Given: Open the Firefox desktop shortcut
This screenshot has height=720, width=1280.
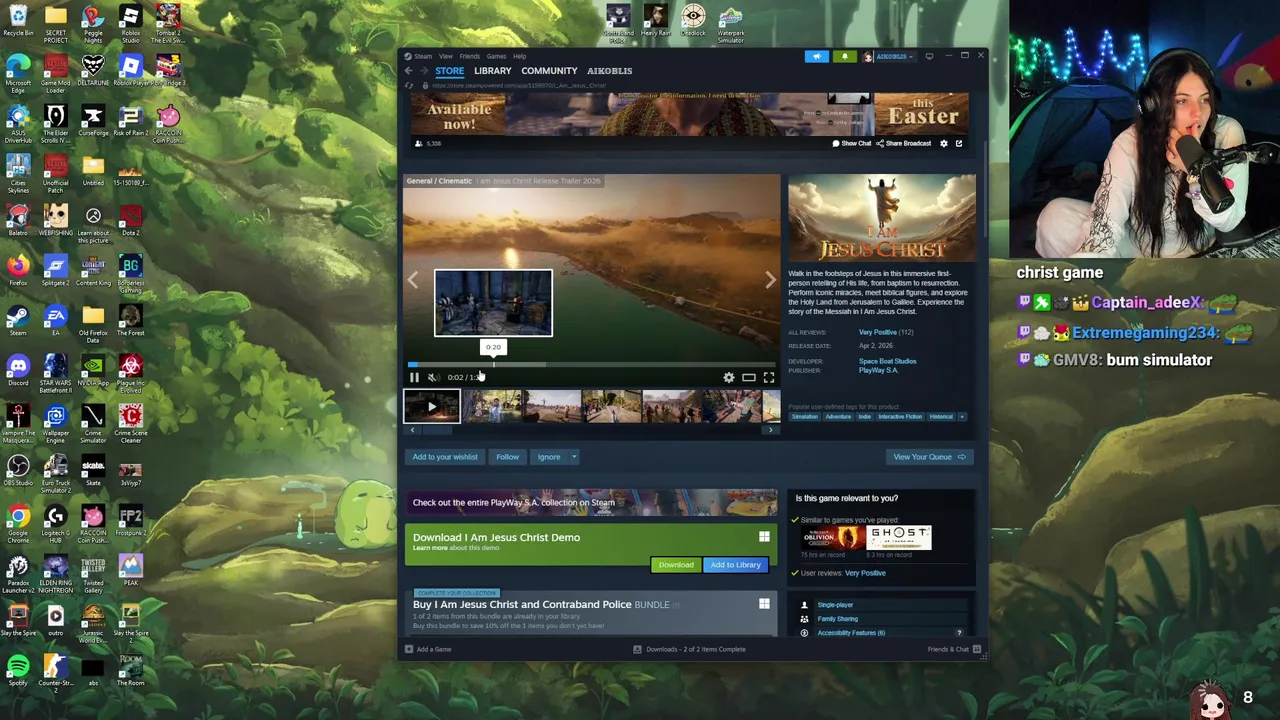Looking at the screenshot, I should pos(18,269).
